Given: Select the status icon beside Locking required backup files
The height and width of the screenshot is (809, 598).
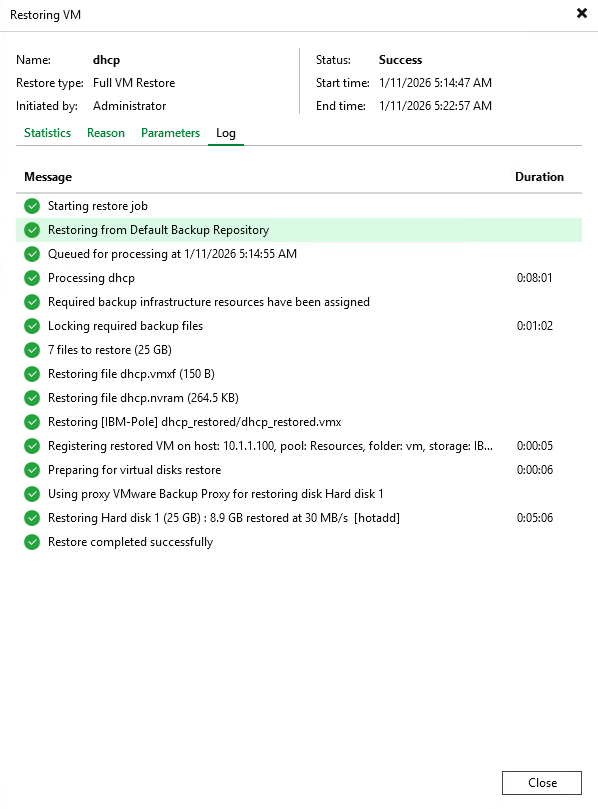Looking at the screenshot, I should (32, 326).
